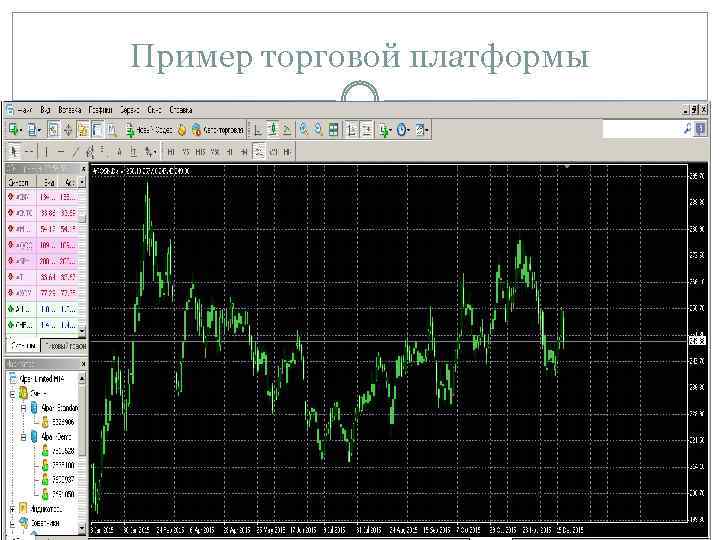The image size is (720, 540).
Task: Switch to M1 timeframe
Action: [171, 152]
